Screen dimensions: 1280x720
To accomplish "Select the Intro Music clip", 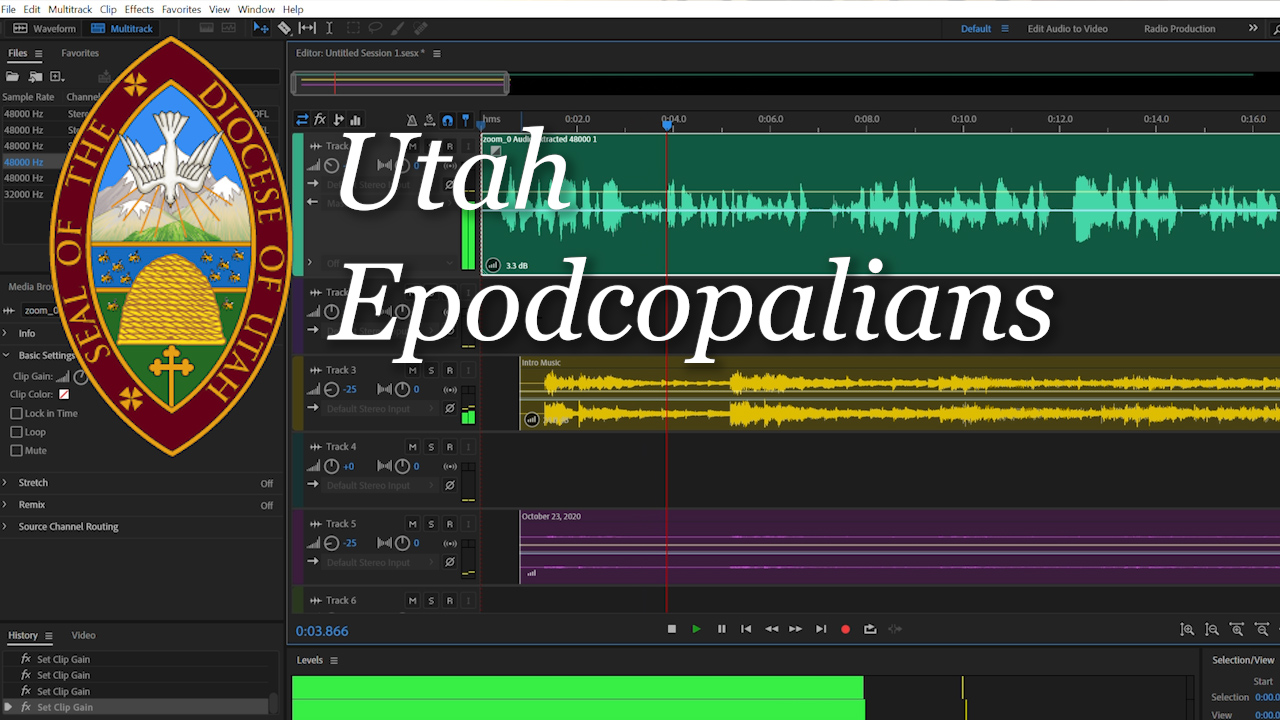I will click(x=900, y=393).
